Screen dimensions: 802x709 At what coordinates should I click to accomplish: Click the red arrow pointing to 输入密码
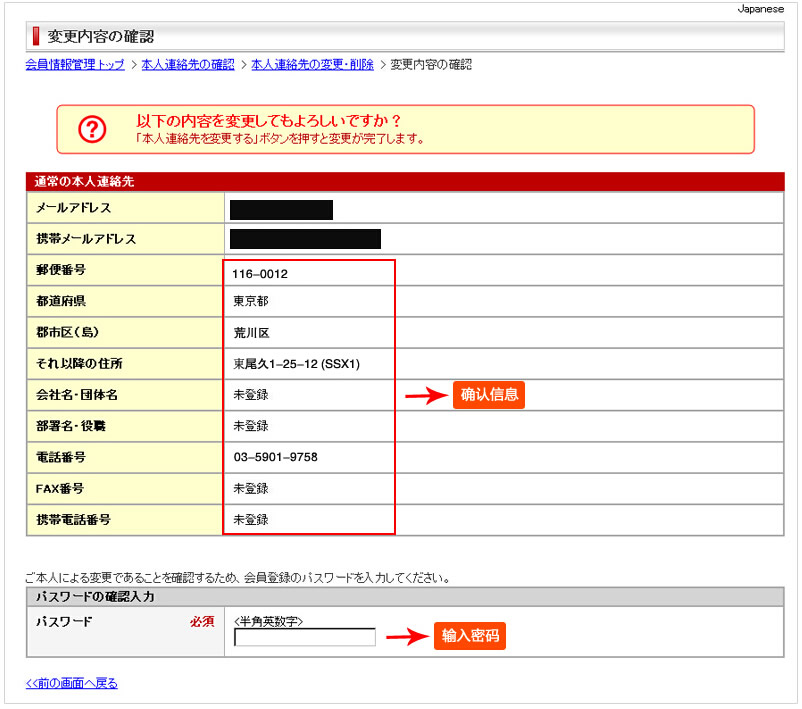click(x=405, y=637)
